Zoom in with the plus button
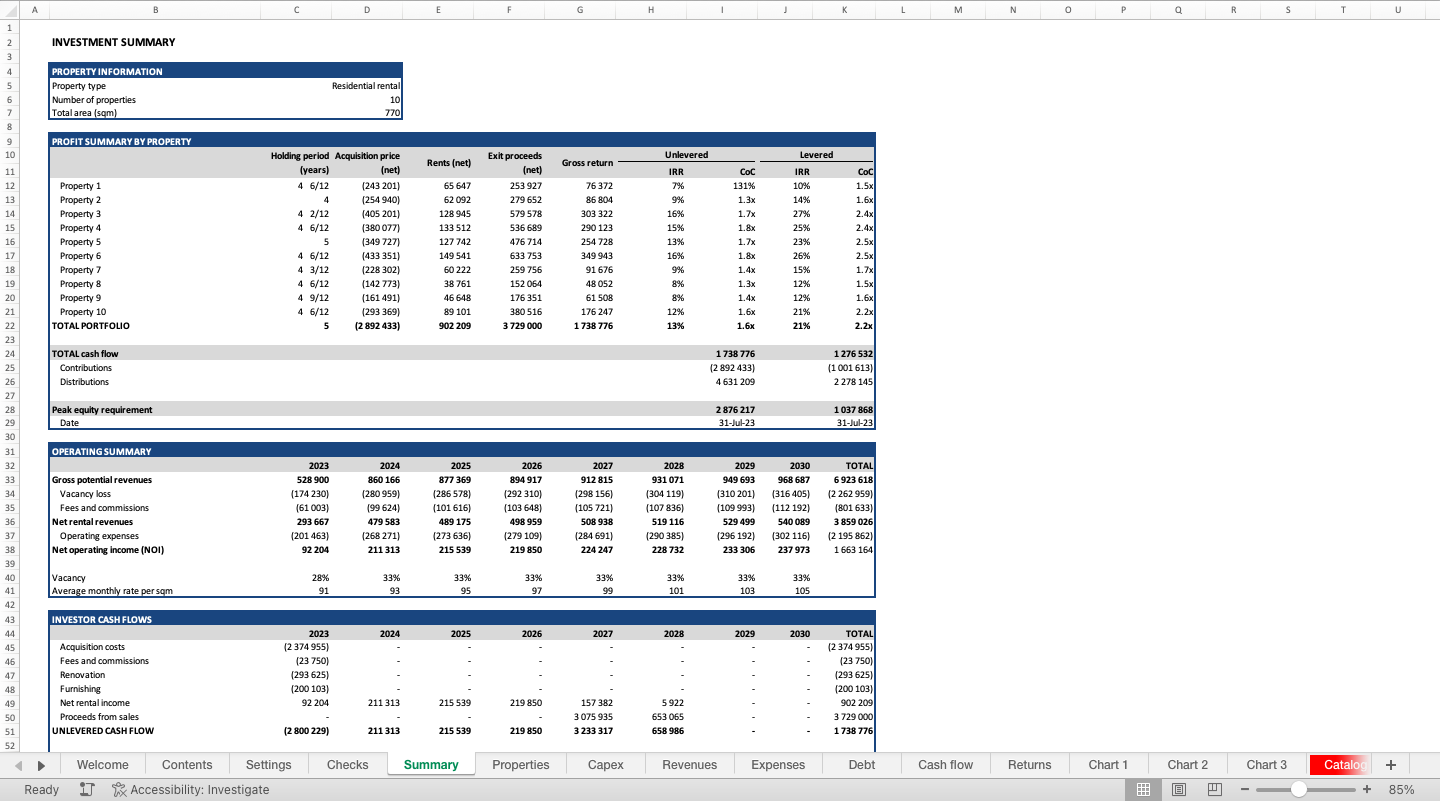 point(1367,789)
